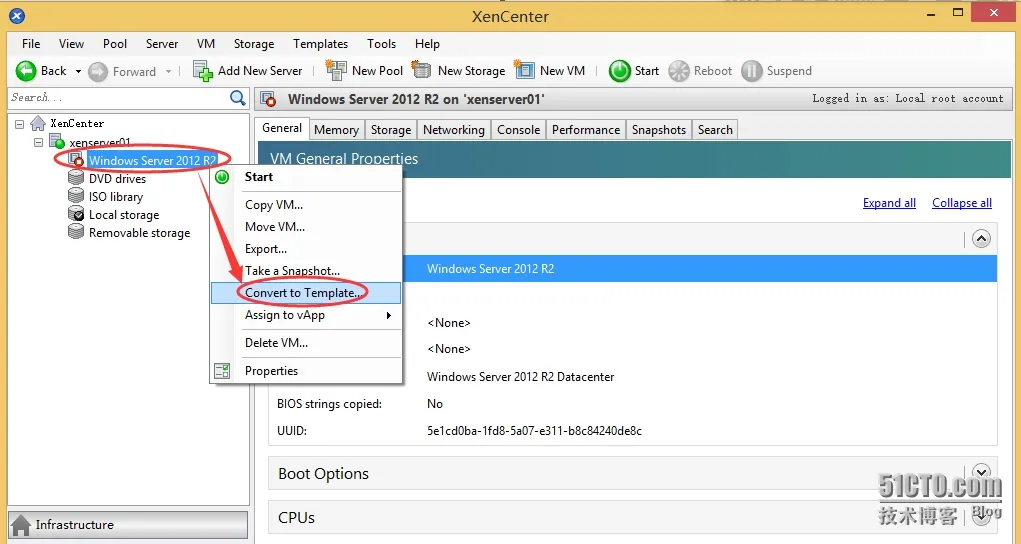
Task: Expand the Boot Options section chevron
Action: click(981, 472)
